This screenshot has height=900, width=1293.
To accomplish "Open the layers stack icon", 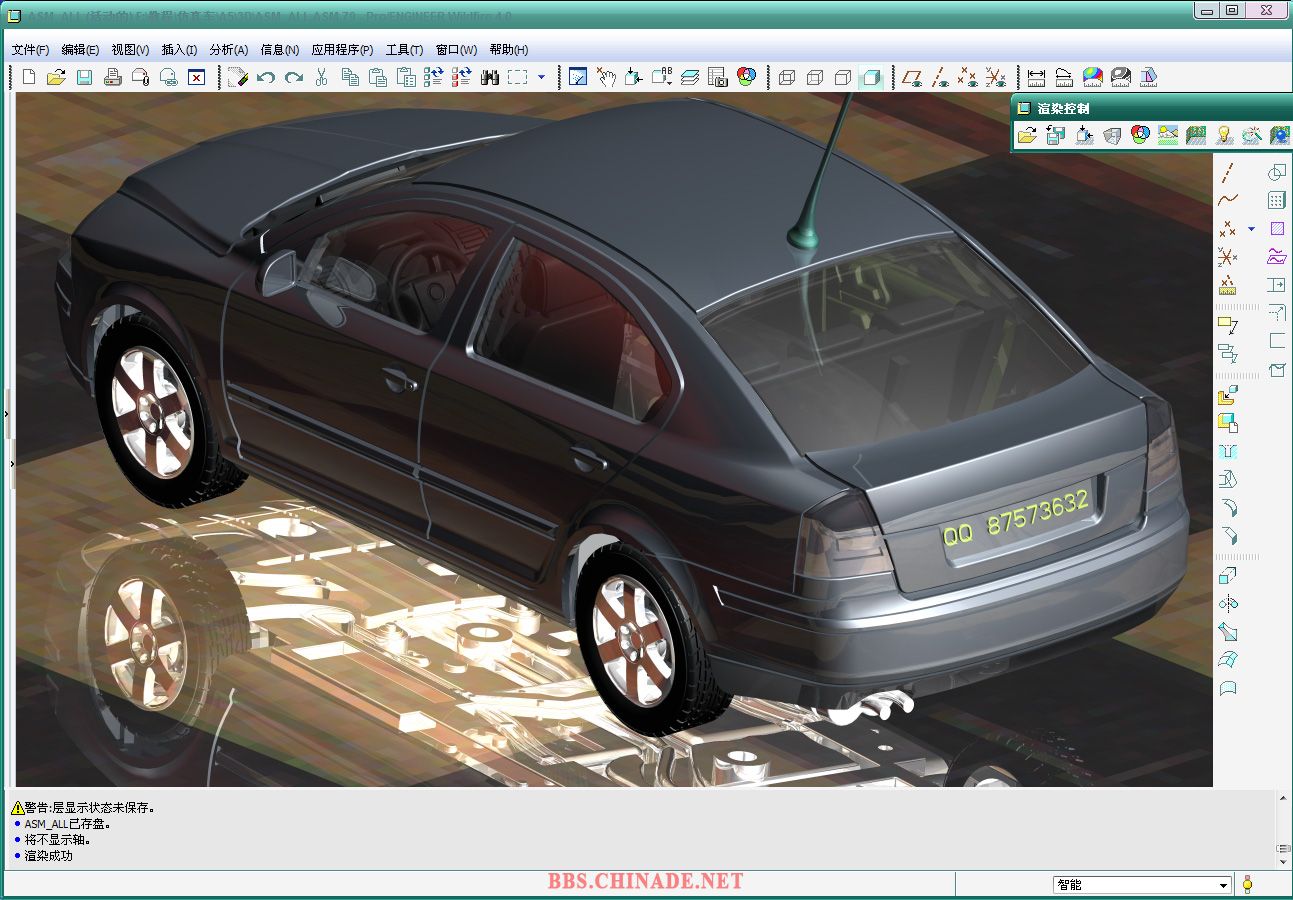I will tap(690, 77).
